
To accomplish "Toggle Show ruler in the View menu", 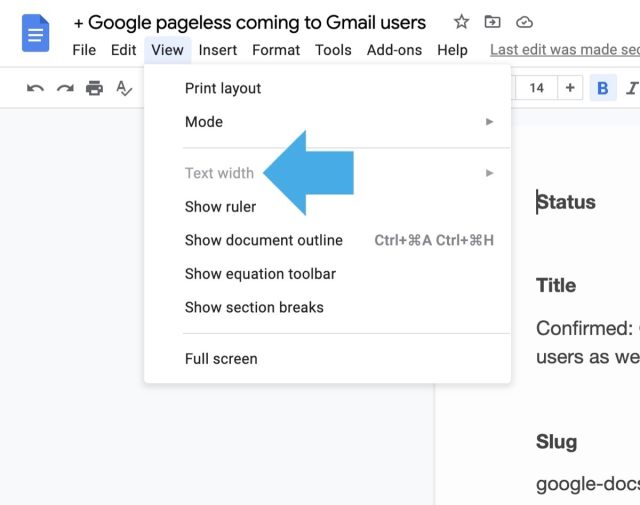I will tap(220, 207).
